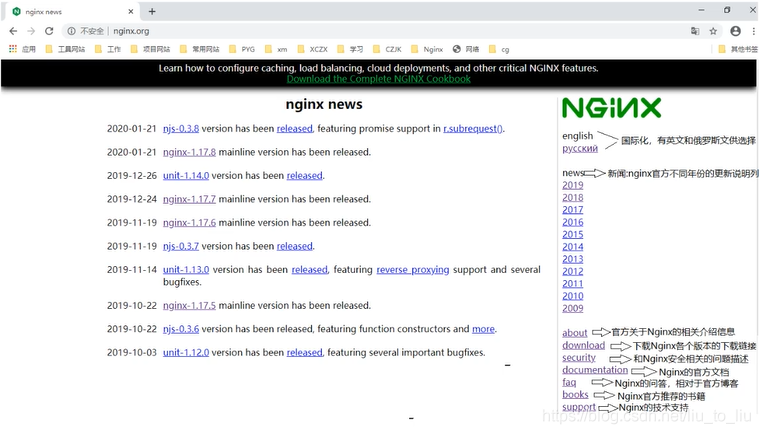Image resolution: width=760 pixels, height=434 pixels.
Task: Open the 2015 news archive
Action: click(x=573, y=234)
